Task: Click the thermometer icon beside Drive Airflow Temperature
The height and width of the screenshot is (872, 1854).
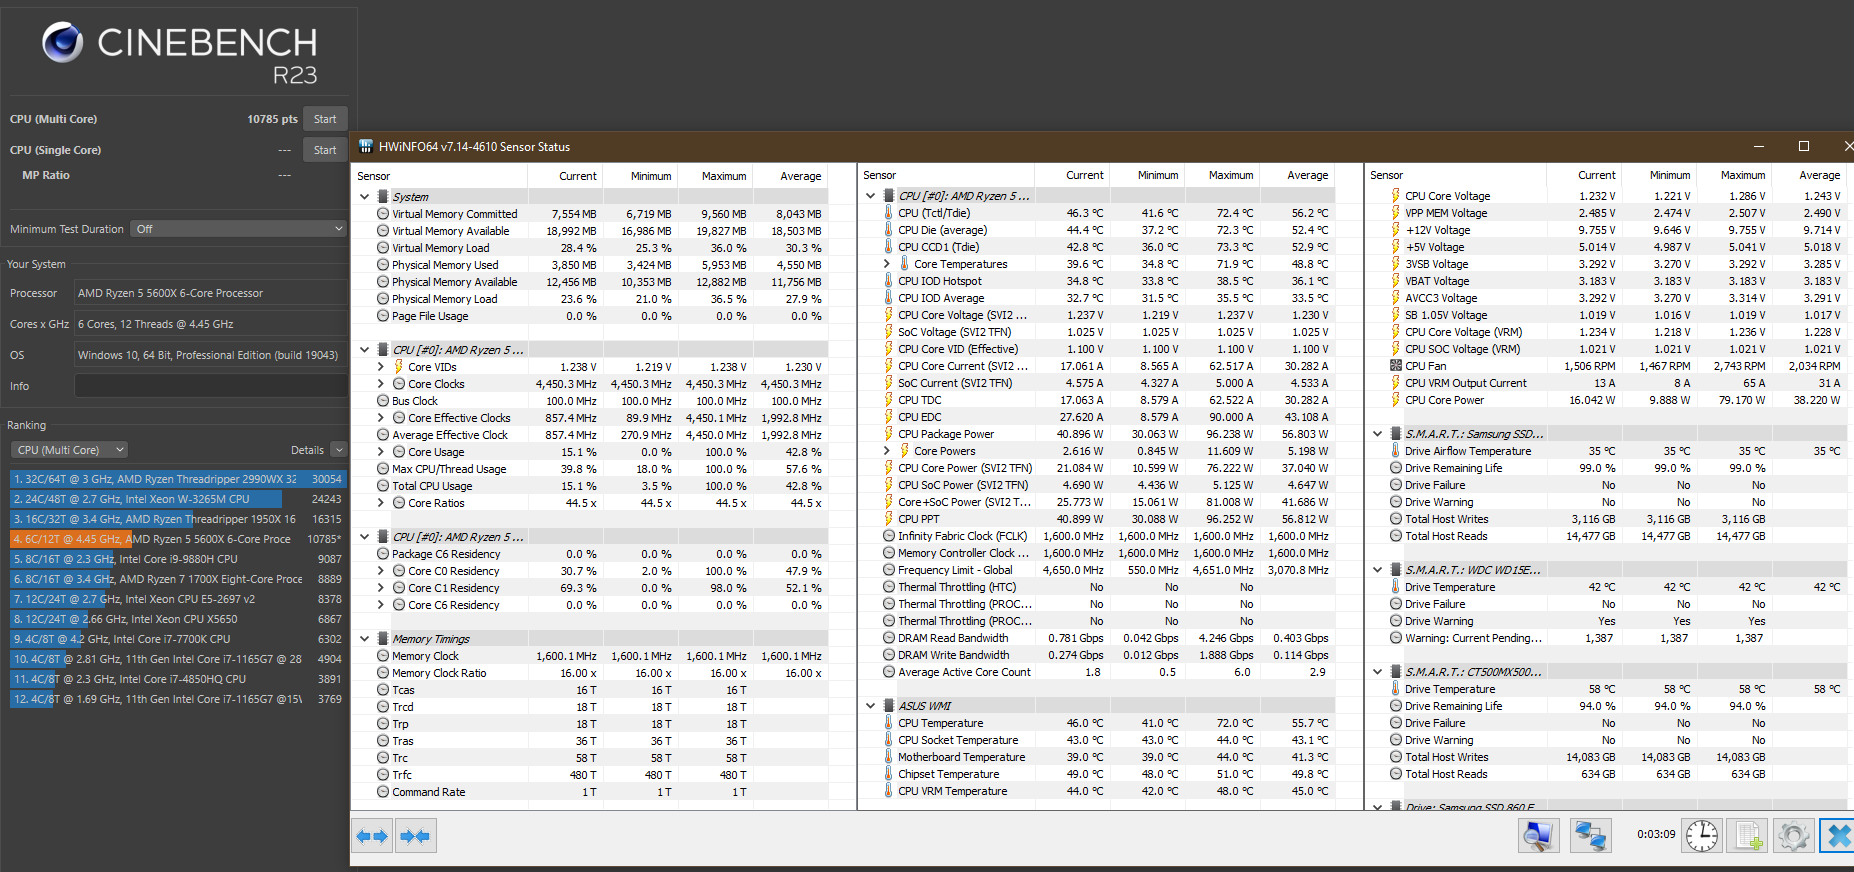Action: [x=1396, y=451]
